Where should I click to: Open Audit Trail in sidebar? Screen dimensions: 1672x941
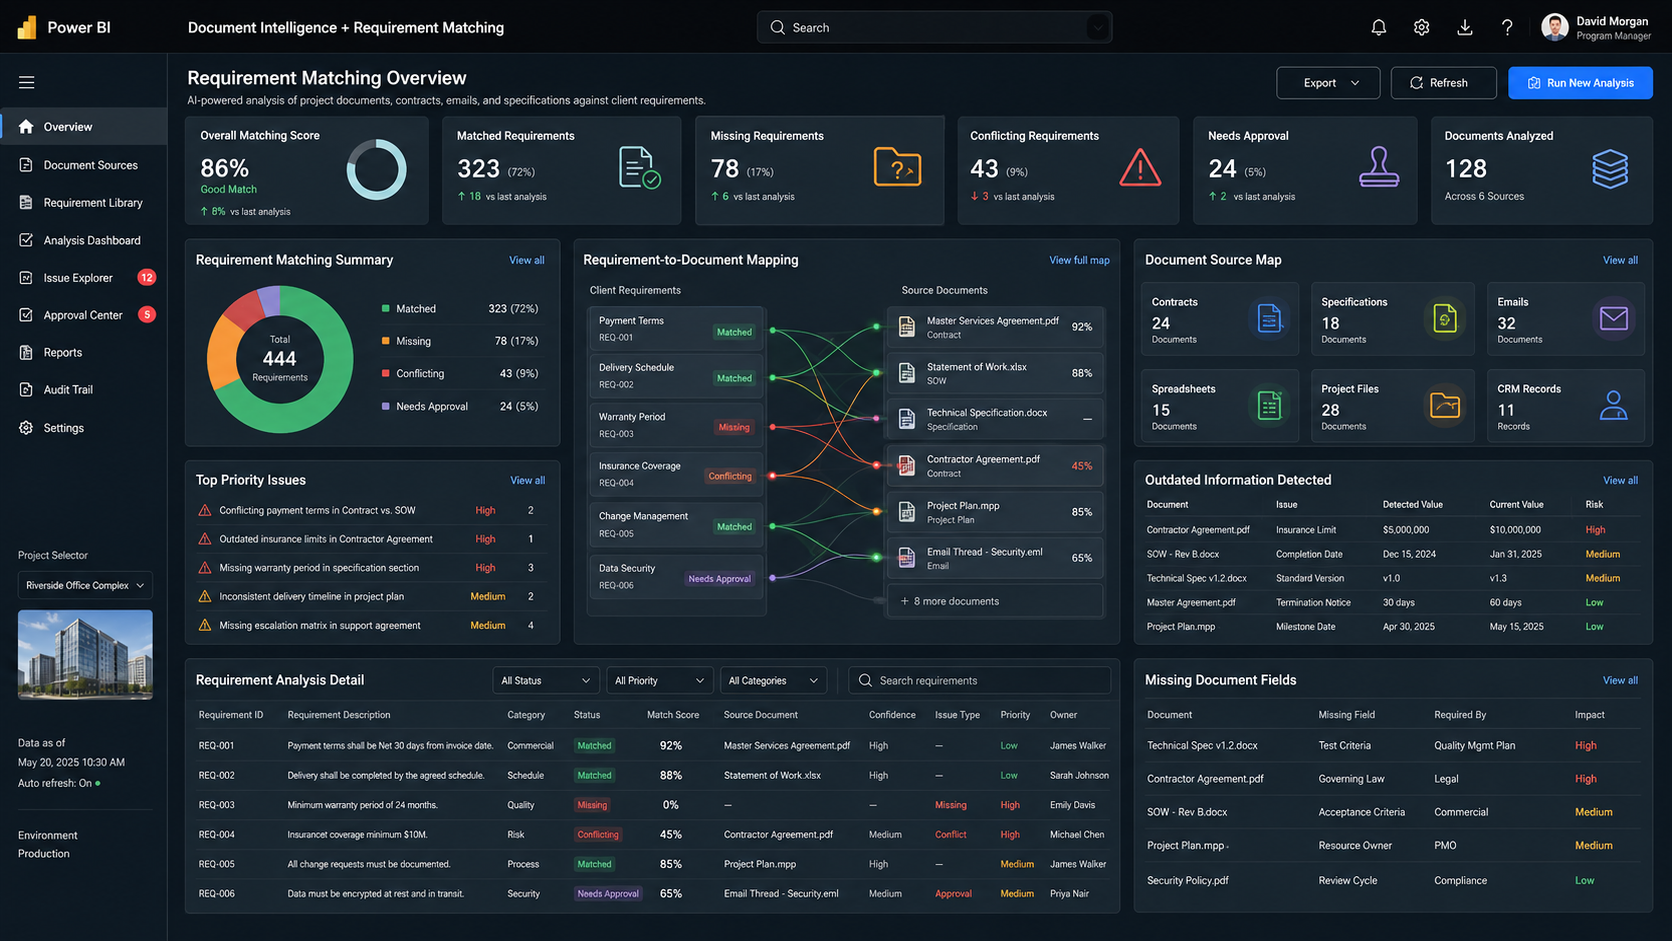84,390
